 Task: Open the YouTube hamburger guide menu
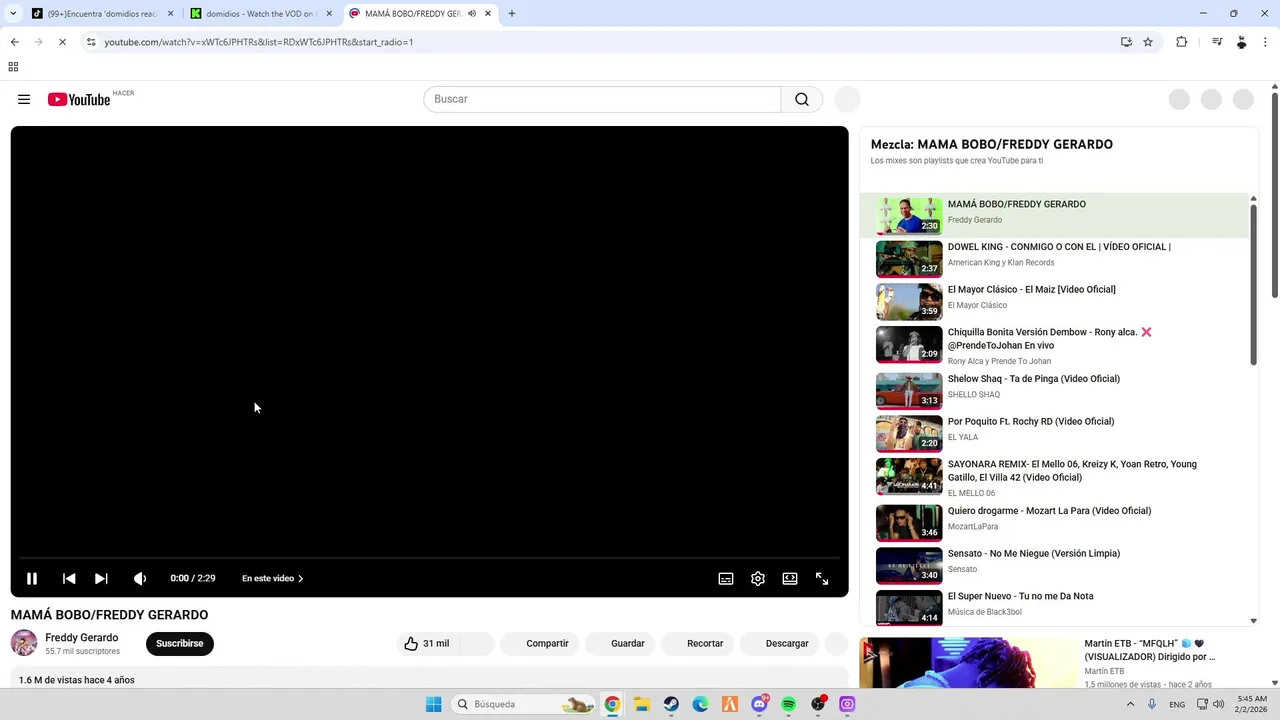click(24, 99)
